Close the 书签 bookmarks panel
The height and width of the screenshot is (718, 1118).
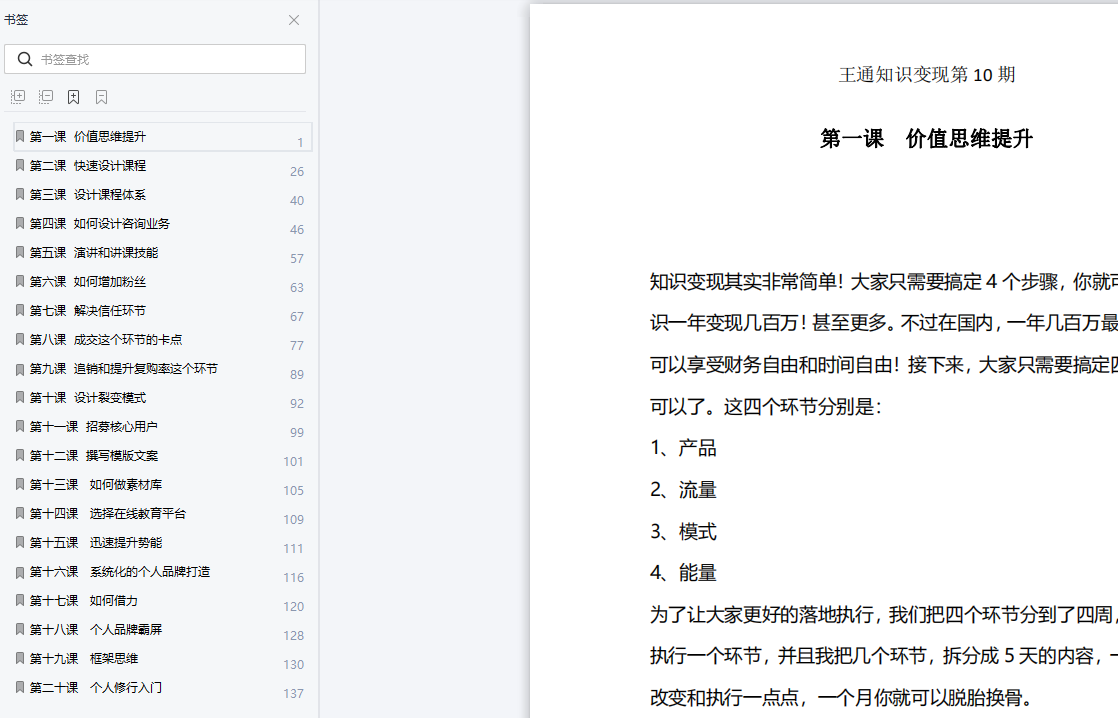[x=294, y=20]
